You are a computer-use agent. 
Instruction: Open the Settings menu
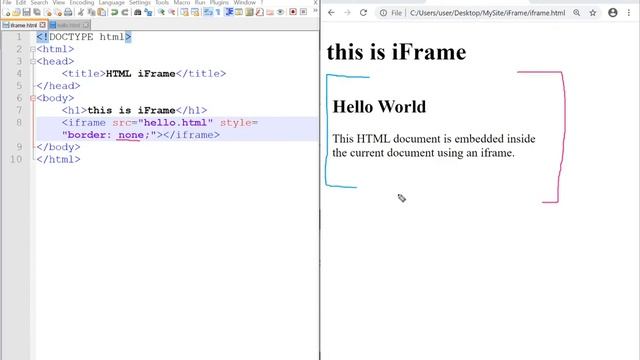pos(140,2)
